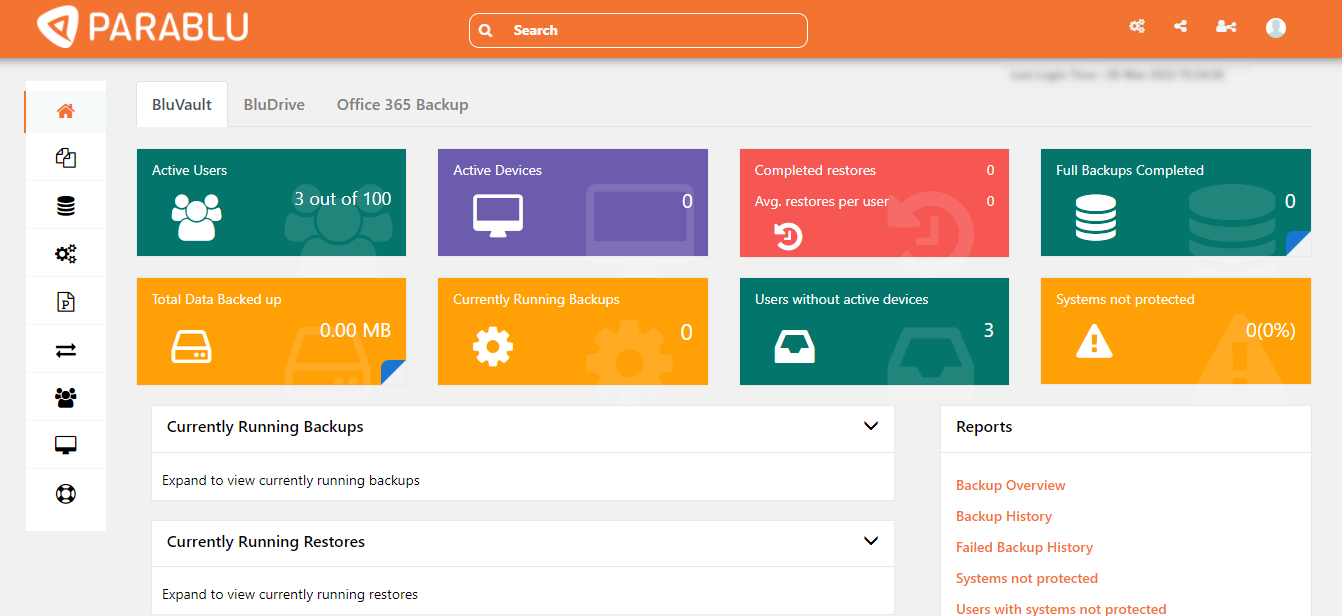Click the warning triangle icon on the Systems not protected card
Viewport: 1342px width, 616px height.
1095,343
